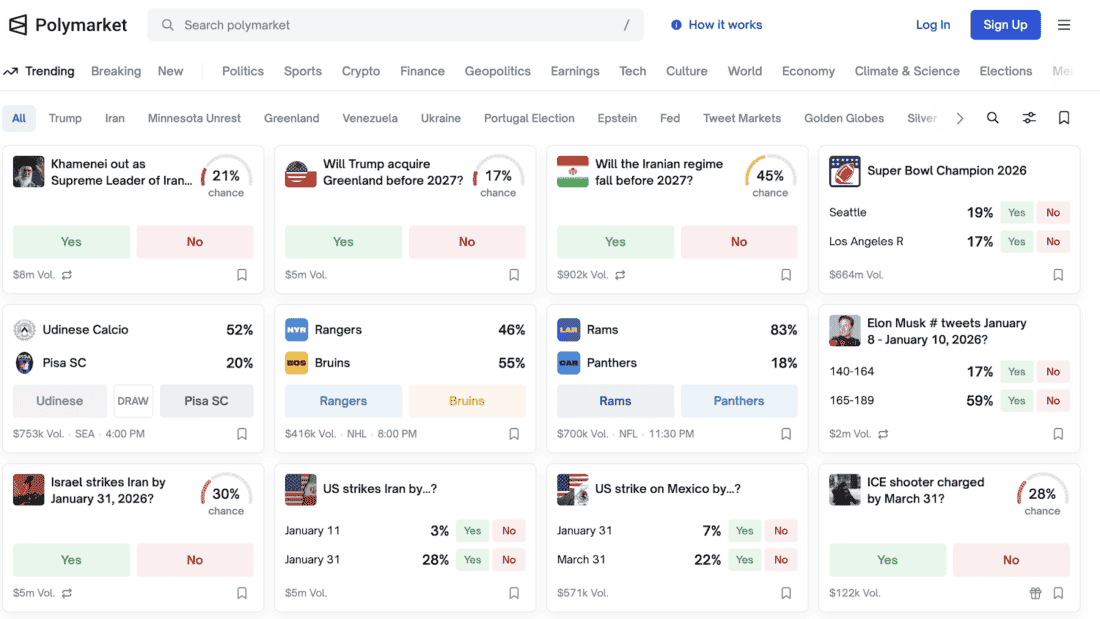The image size is (1100, 619).
Task: Click the Polymarket logo icon
Action: tap(18, 25)
